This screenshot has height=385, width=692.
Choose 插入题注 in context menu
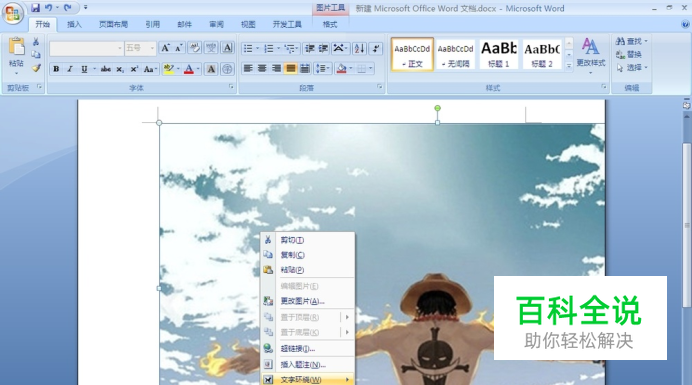tap(308, 365)
